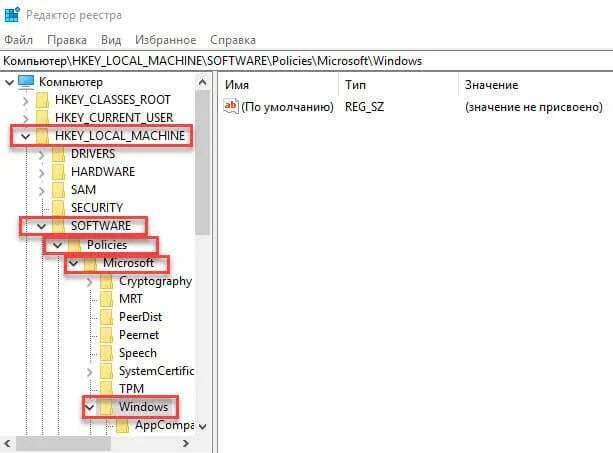Select HKEY_CURRENT_USER label
This screenshot has height=453, width=613.
(114, 118)
